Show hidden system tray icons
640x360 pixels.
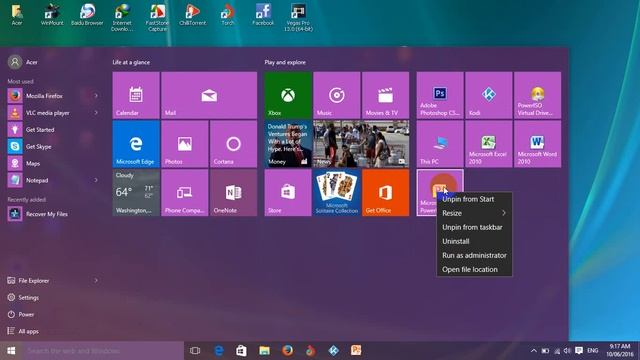533,351
